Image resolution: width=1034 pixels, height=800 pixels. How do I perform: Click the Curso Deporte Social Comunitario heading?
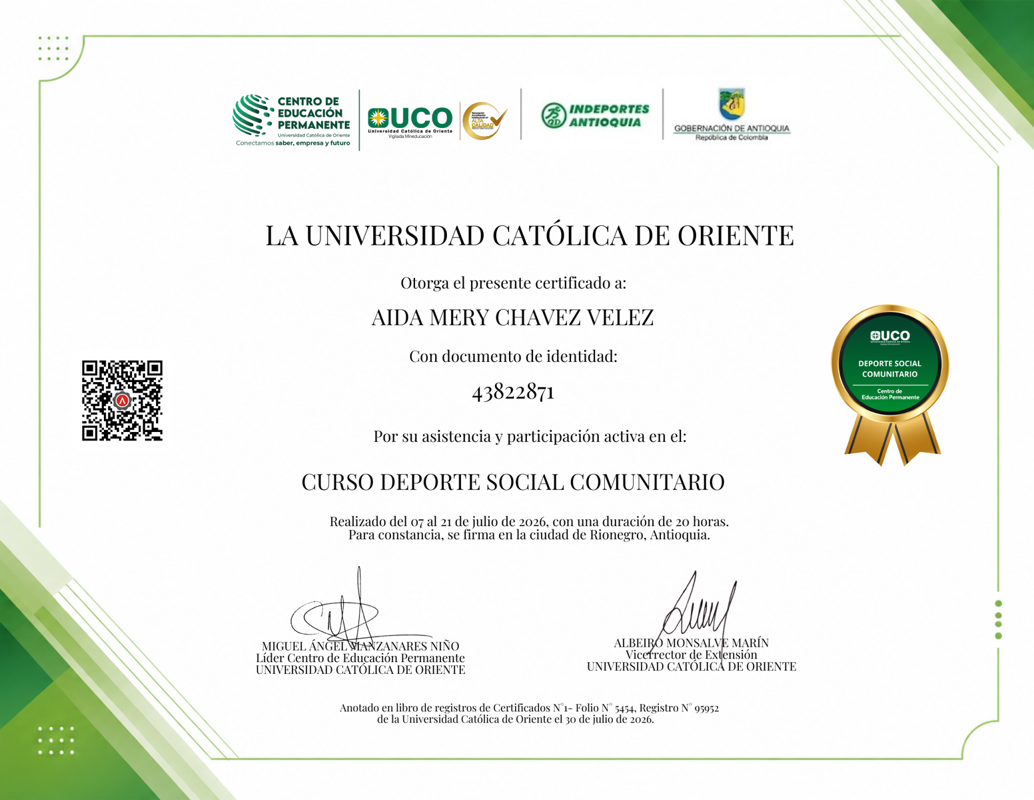513,482
